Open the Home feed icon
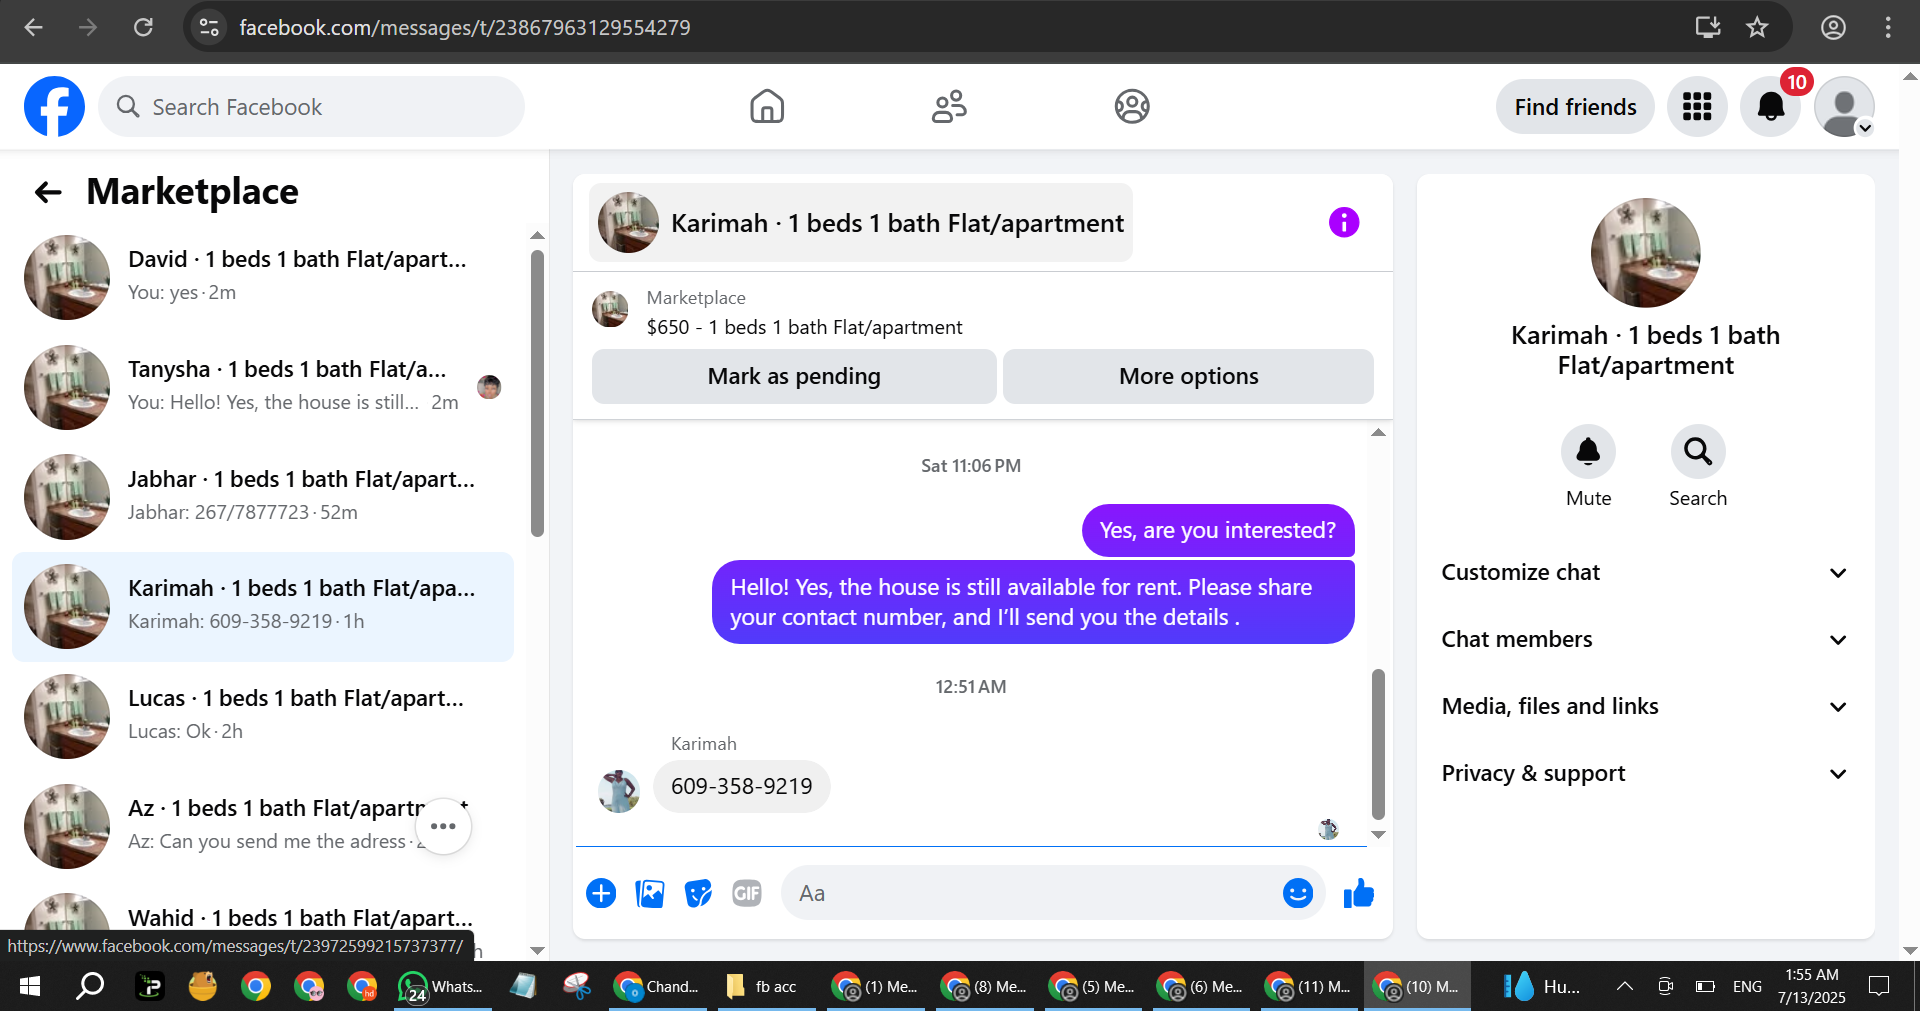 pyautogui.click(x=767, y=106)
